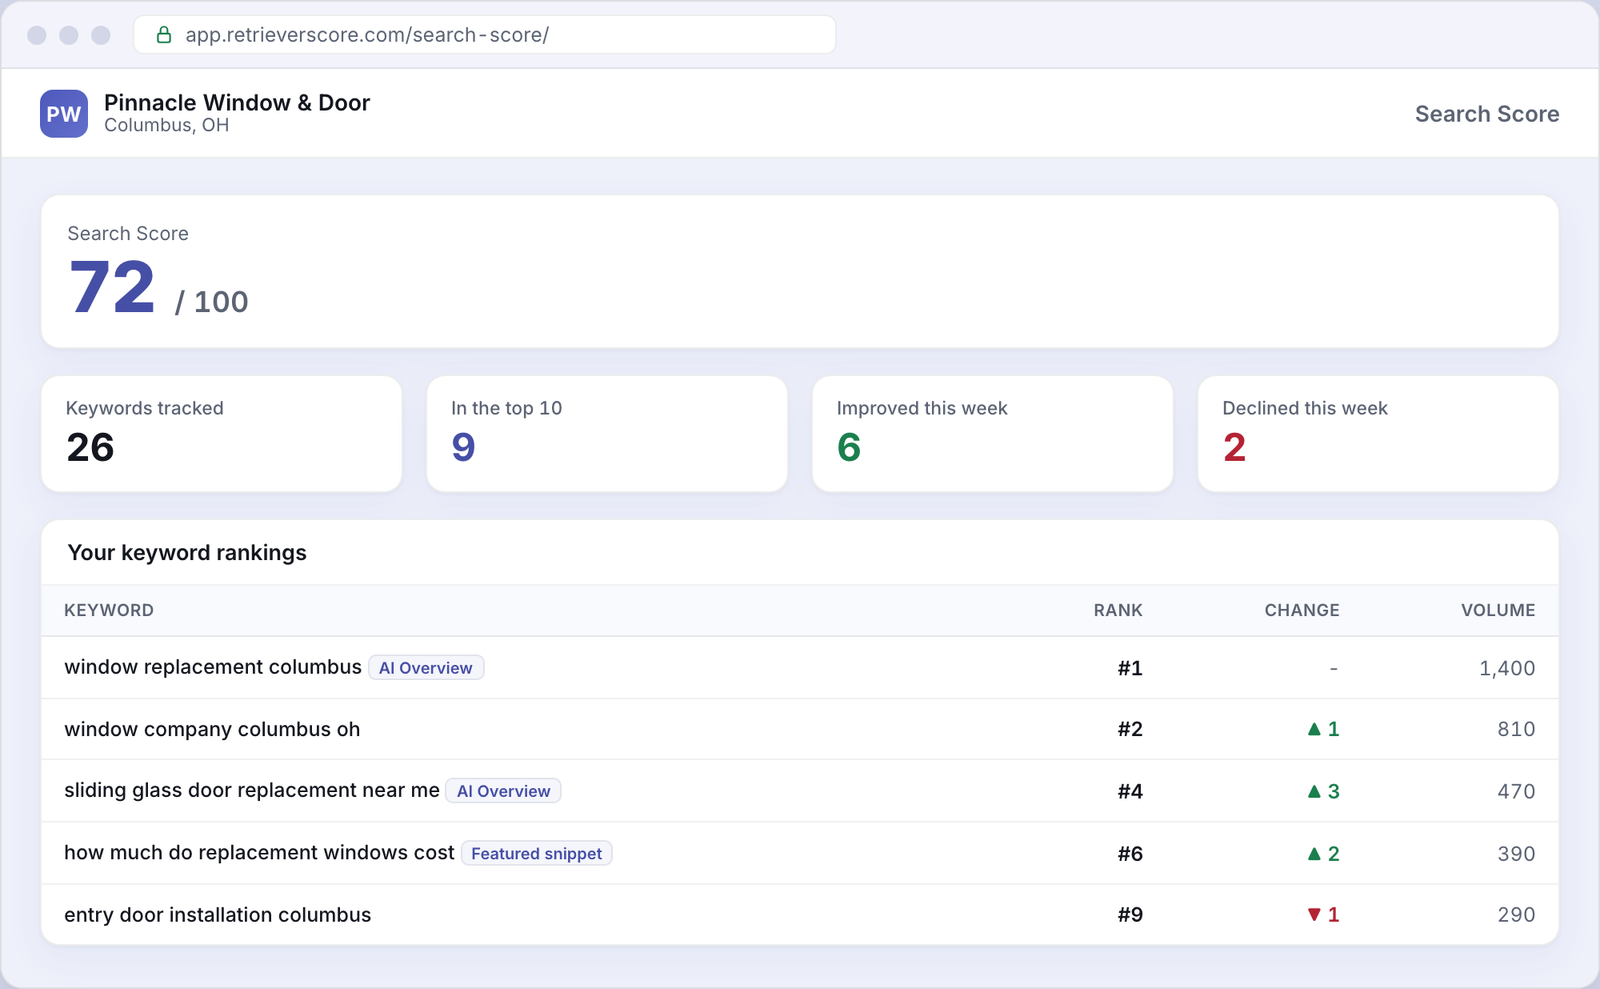Click the down 1 change indicator
This screenshot has width=1600, height=989.
click(1323, 915)
